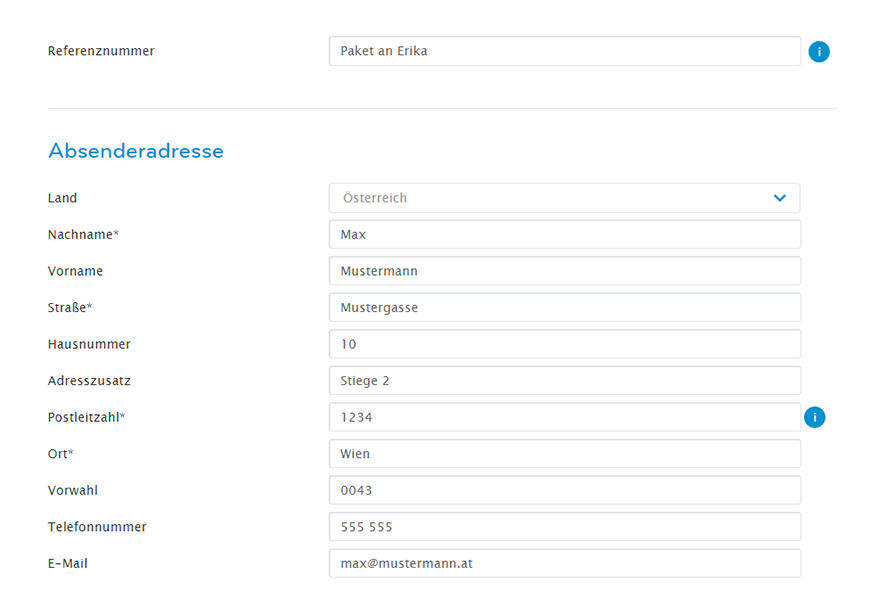
Task: Click the 'Adresszusatz' label text
Action: [89, 381]
